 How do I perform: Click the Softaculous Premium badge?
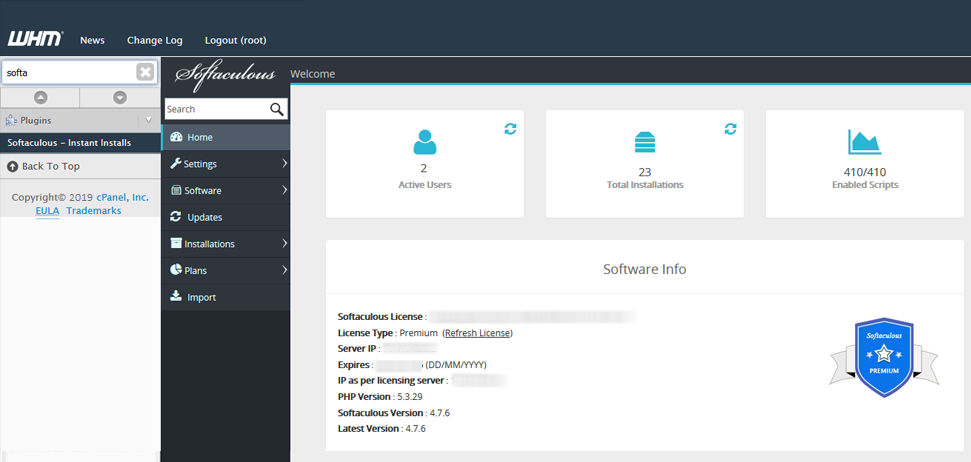click(x=884, y=357)
